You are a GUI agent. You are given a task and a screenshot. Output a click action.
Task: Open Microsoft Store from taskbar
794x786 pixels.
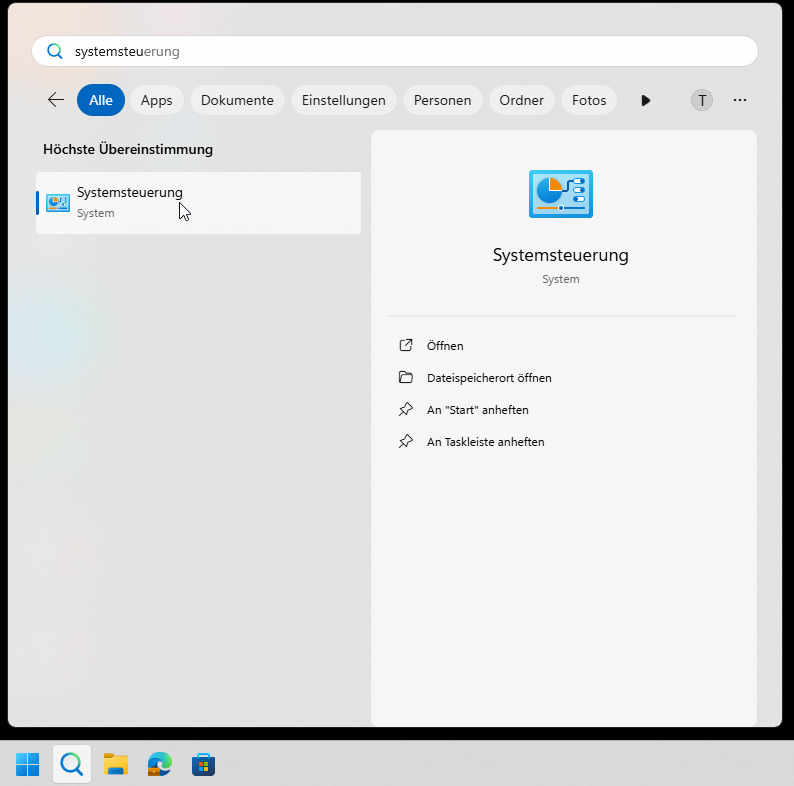tap(204, 765)
